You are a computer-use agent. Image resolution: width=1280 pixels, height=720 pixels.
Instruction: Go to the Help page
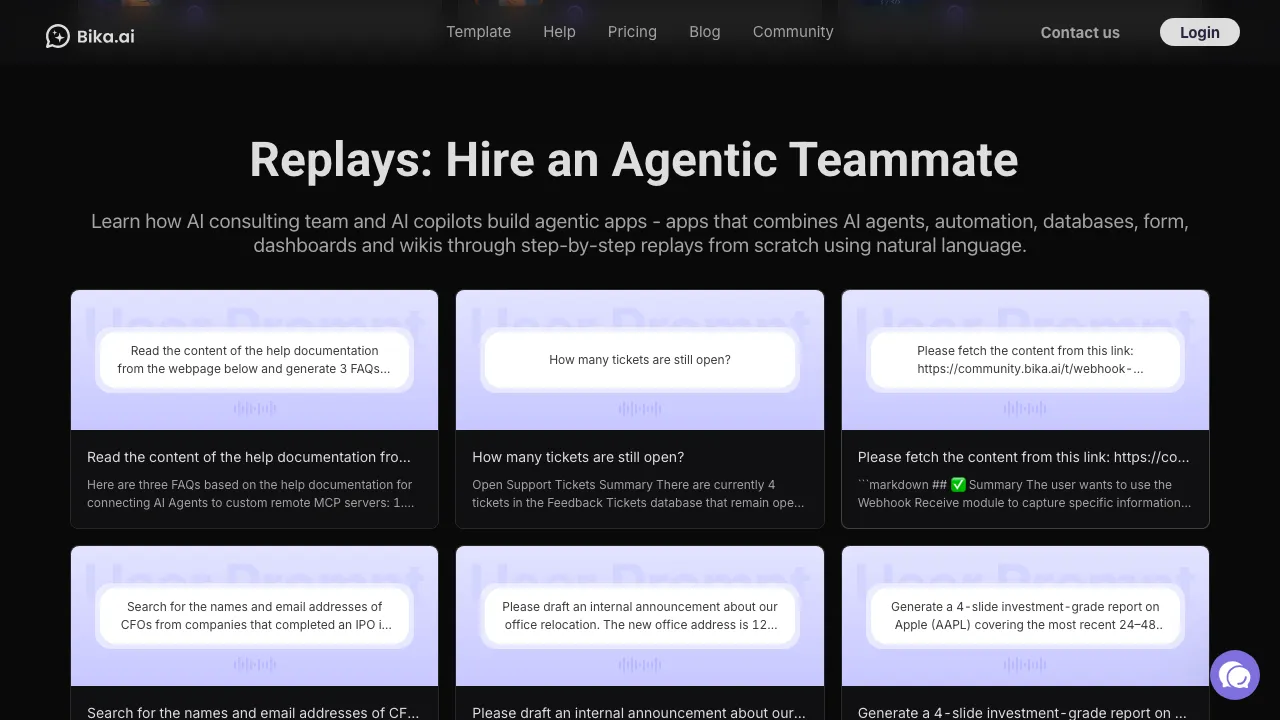[x=559, y=32]
